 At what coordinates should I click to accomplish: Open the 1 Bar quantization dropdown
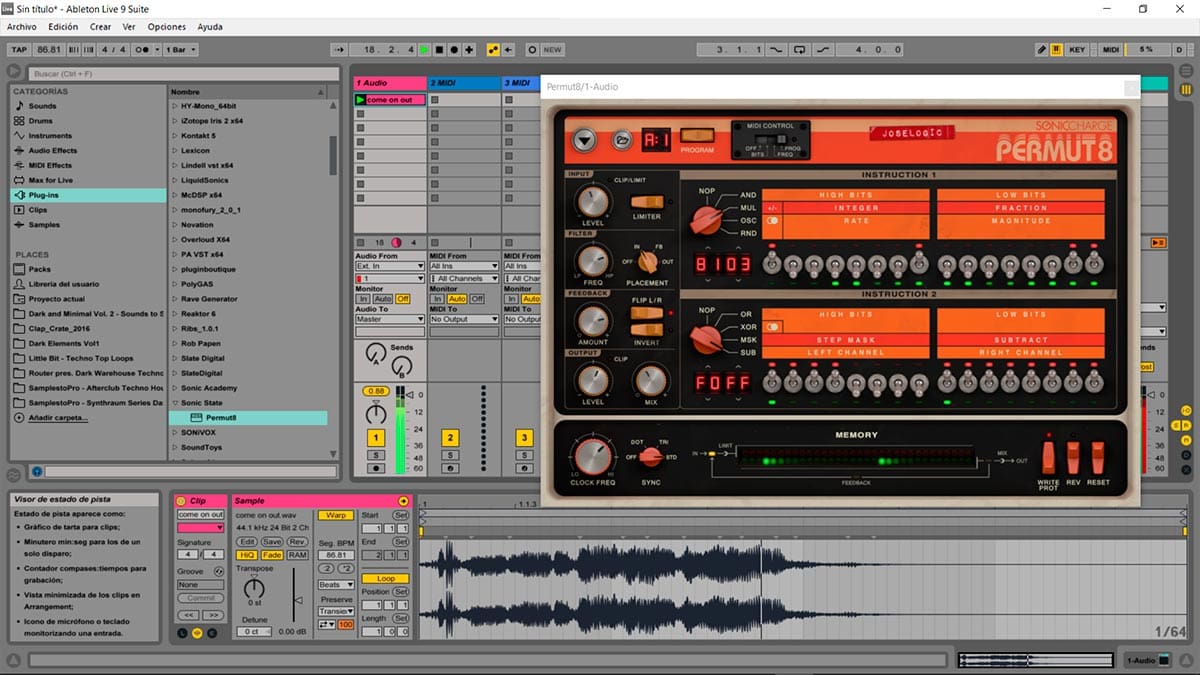click(181, 49)
